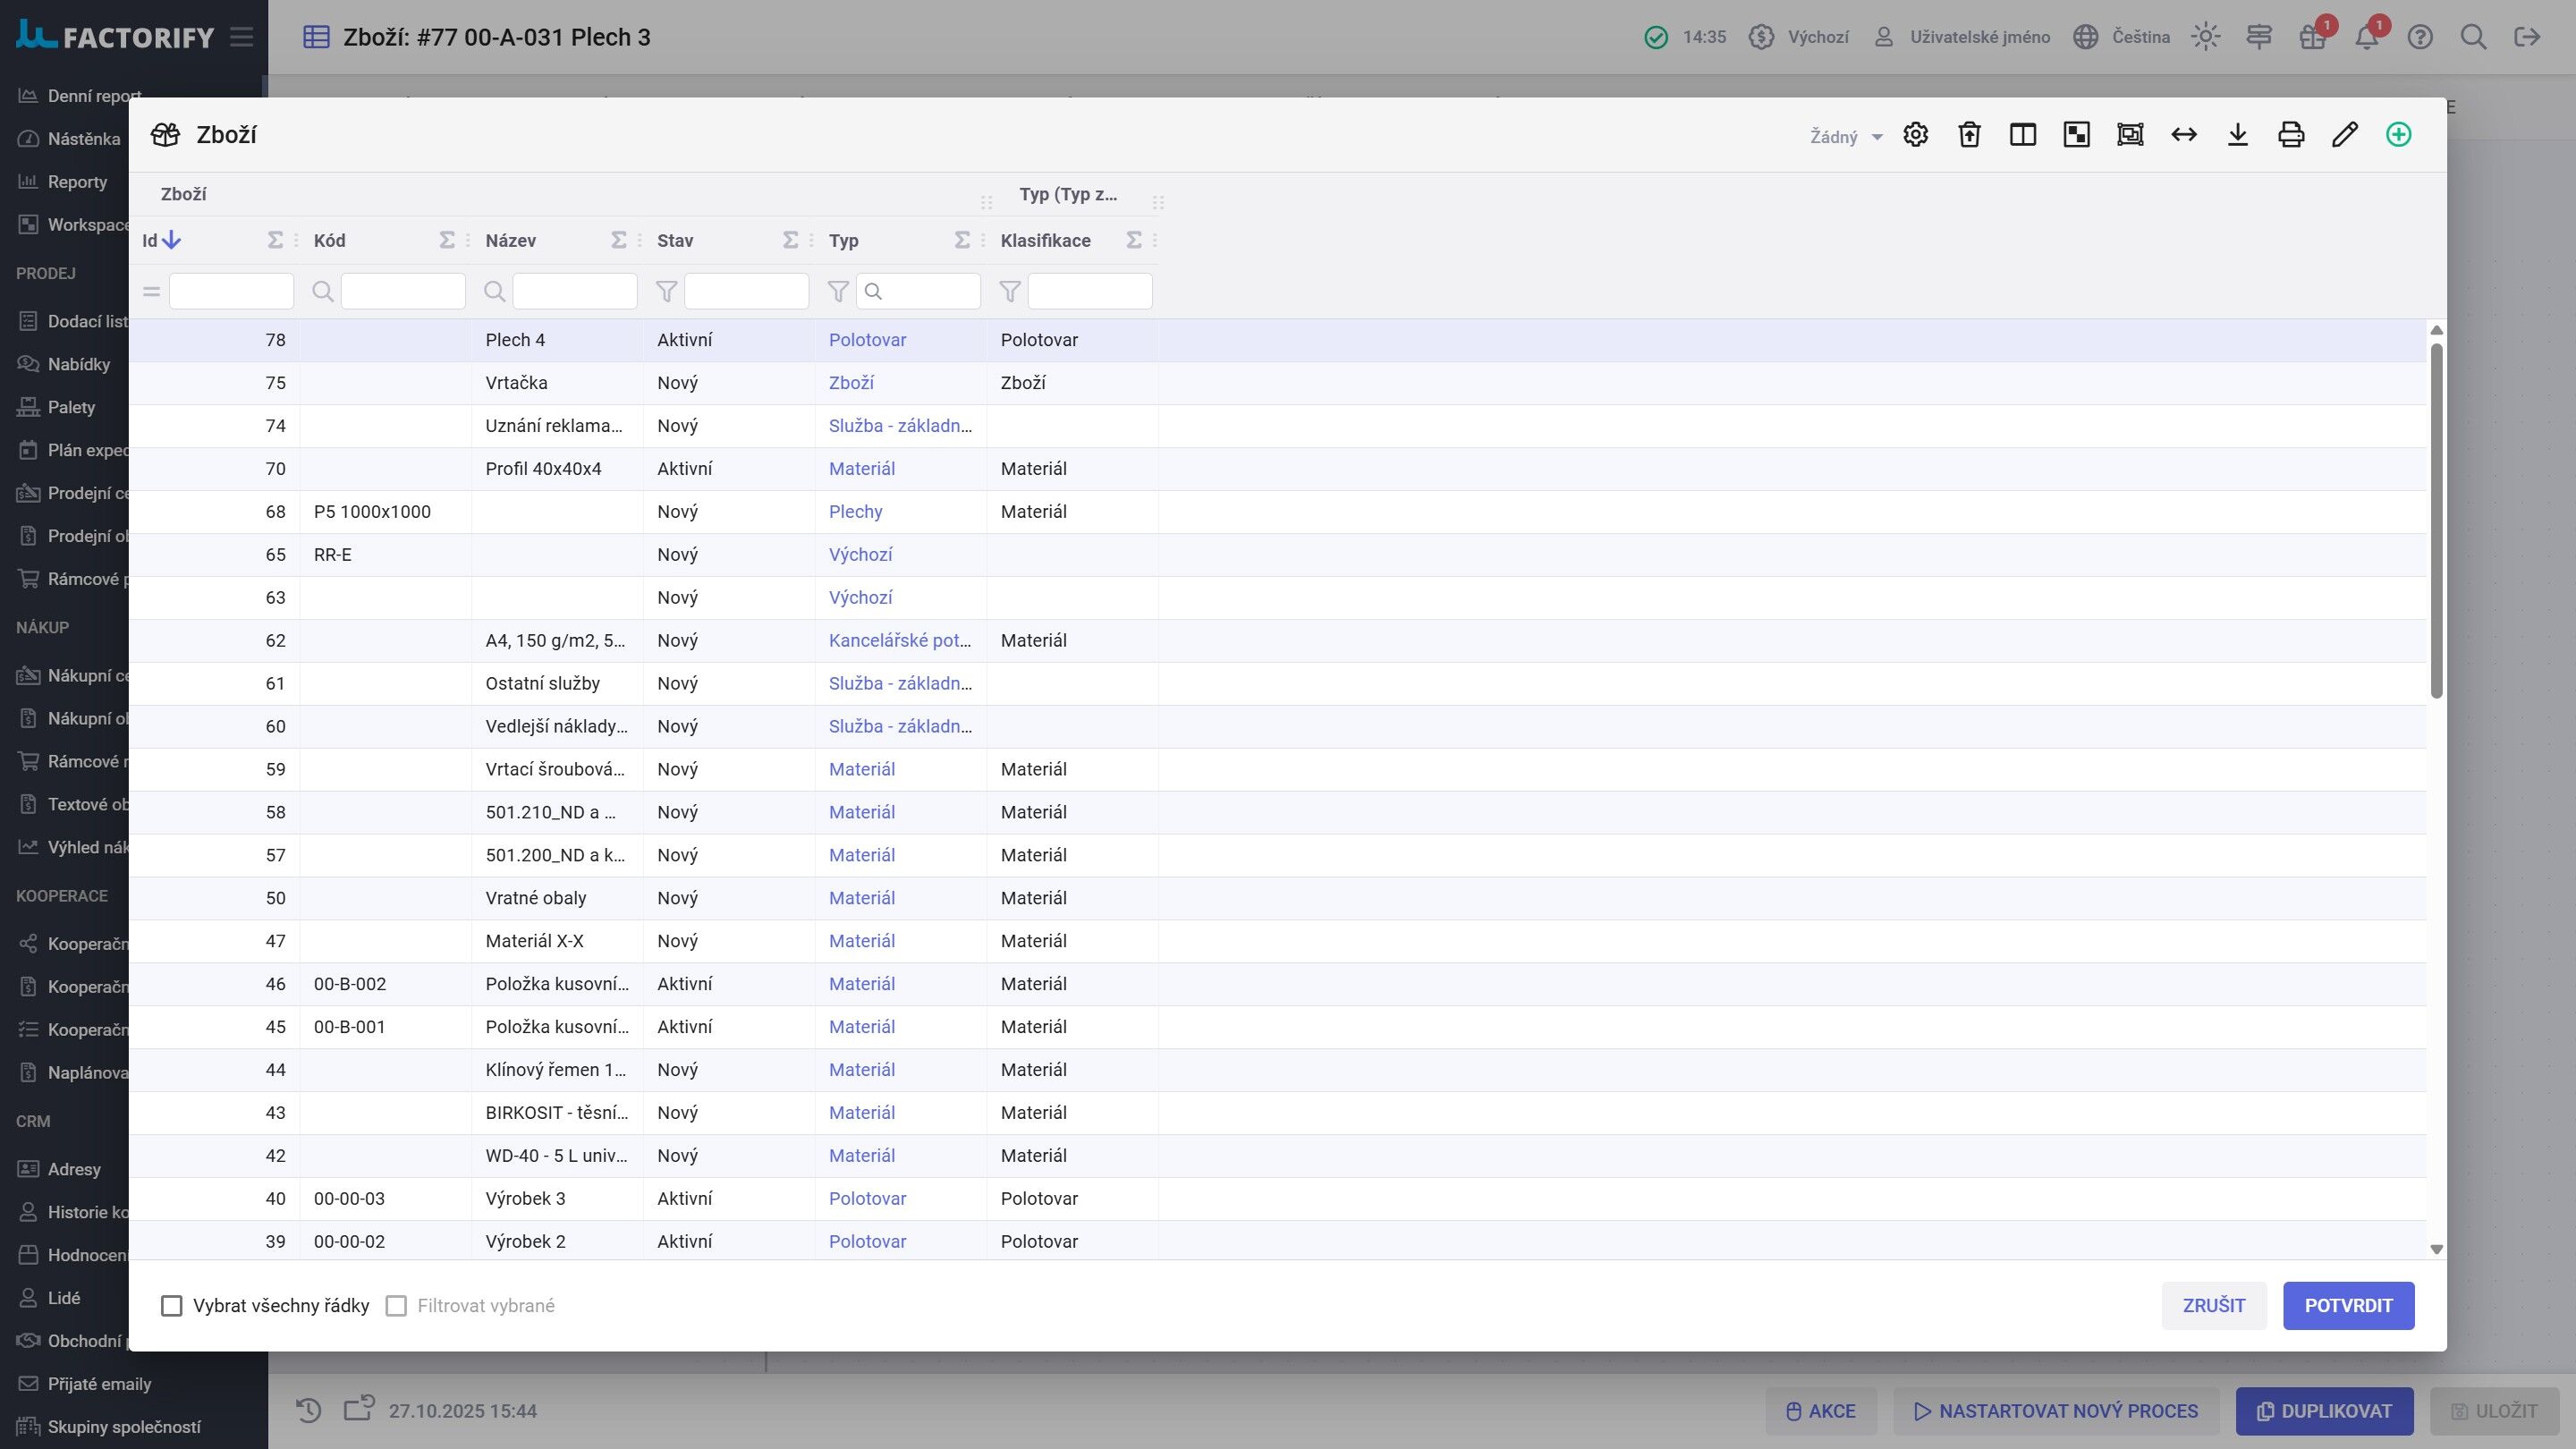Open Adresy in the CRM sidebar section
Image resolution: width=2576 pixels, height=1449 pixels.
coord(74,1169)
